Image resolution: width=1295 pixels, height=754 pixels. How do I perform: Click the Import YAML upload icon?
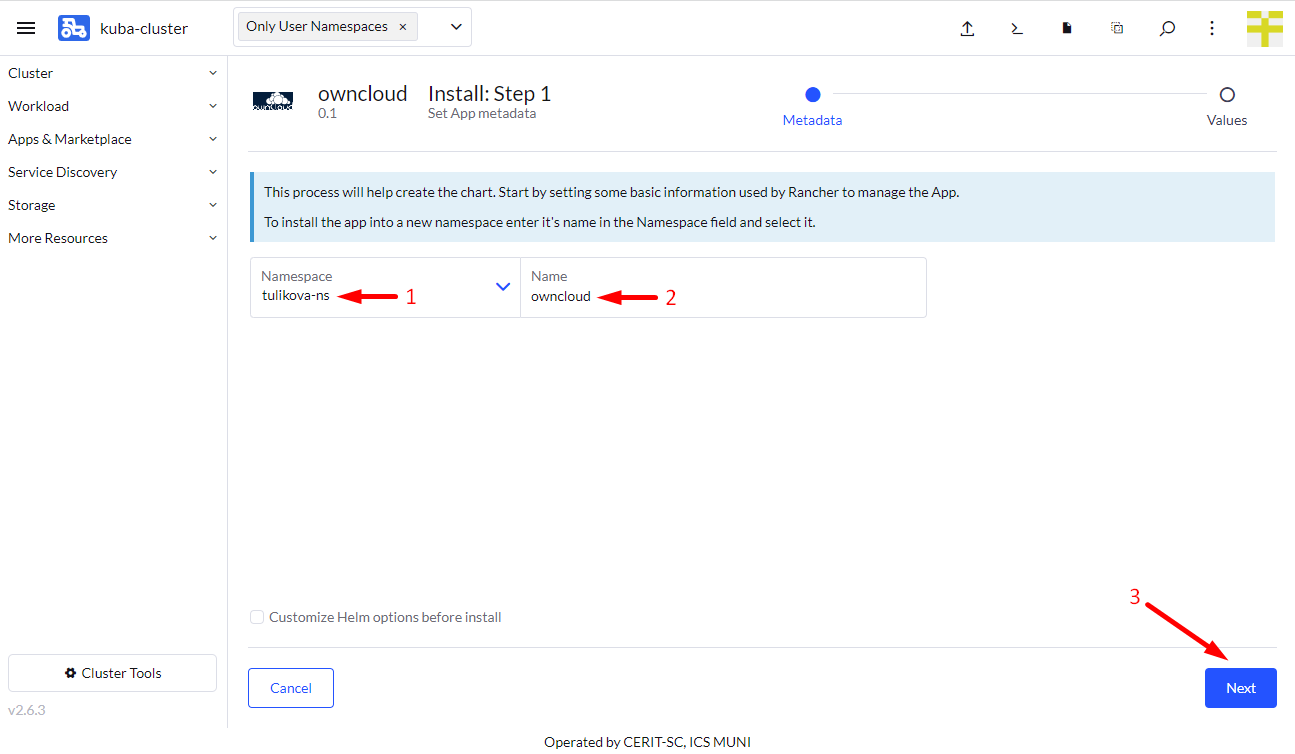click(x=967, y=29)
